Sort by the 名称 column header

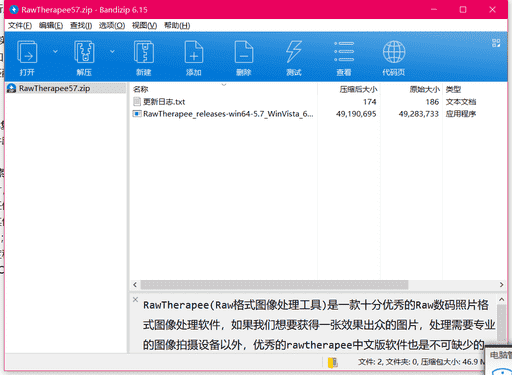tap(140, 89)
